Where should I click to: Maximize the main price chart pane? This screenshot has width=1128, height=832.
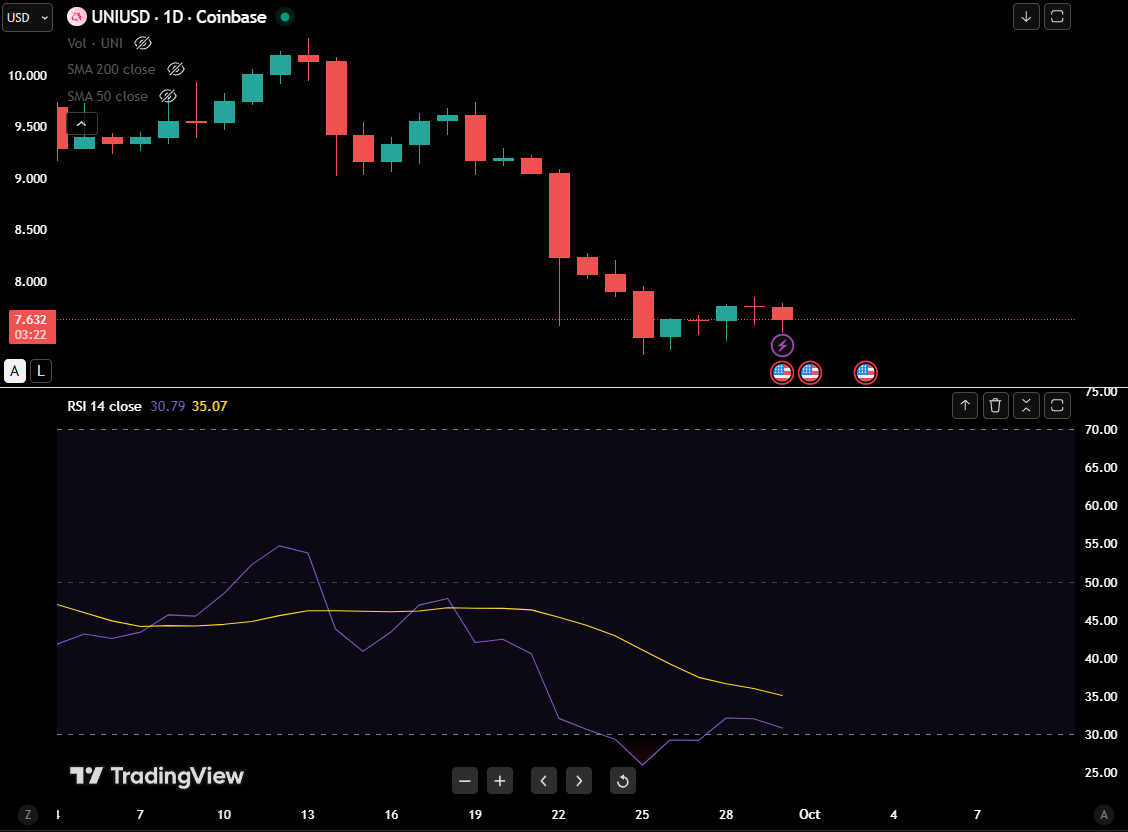click(x=1057, y=17)
